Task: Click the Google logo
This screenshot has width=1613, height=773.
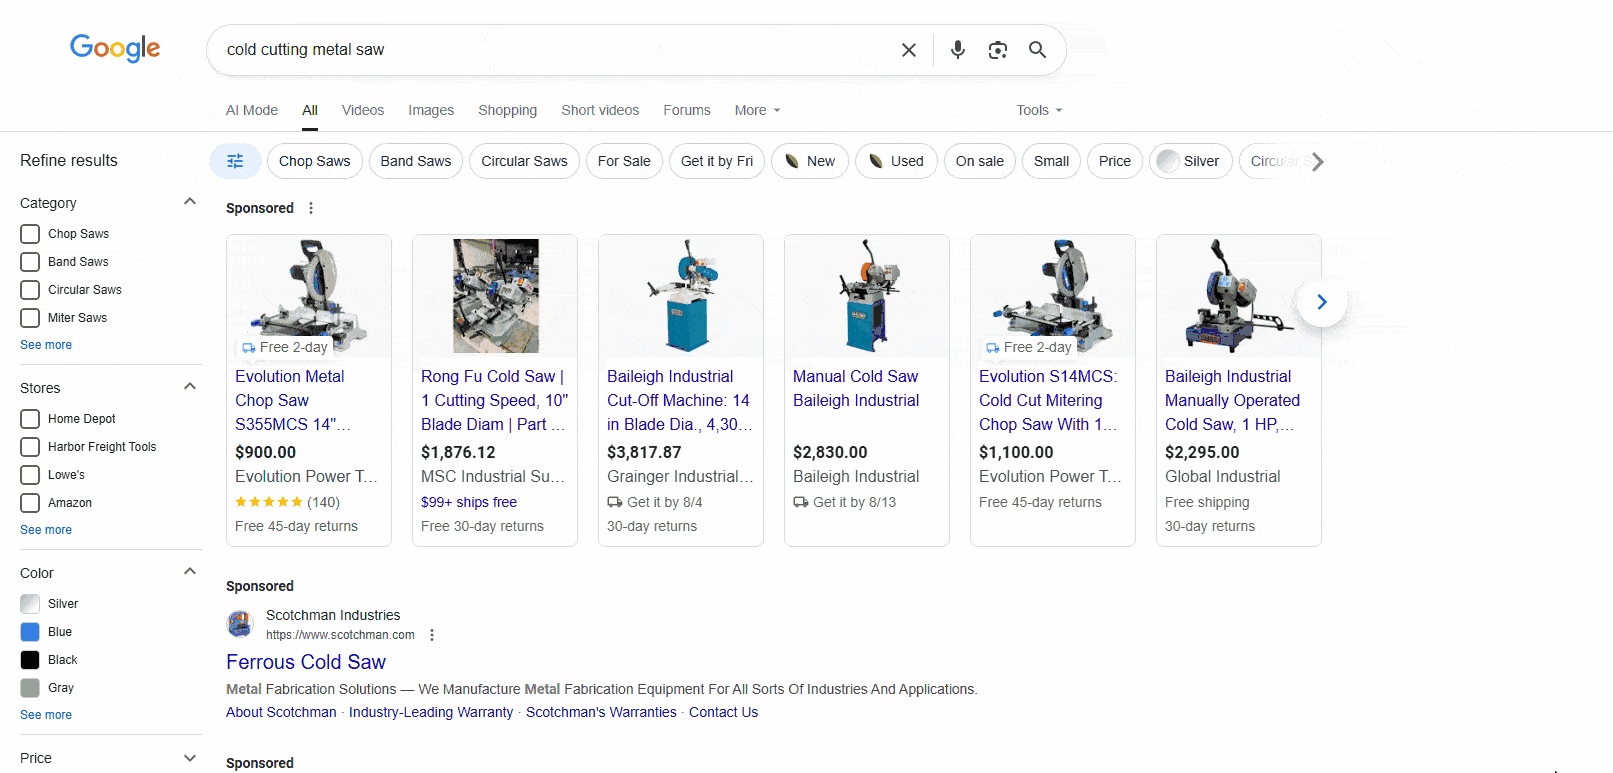Action: 115,48
